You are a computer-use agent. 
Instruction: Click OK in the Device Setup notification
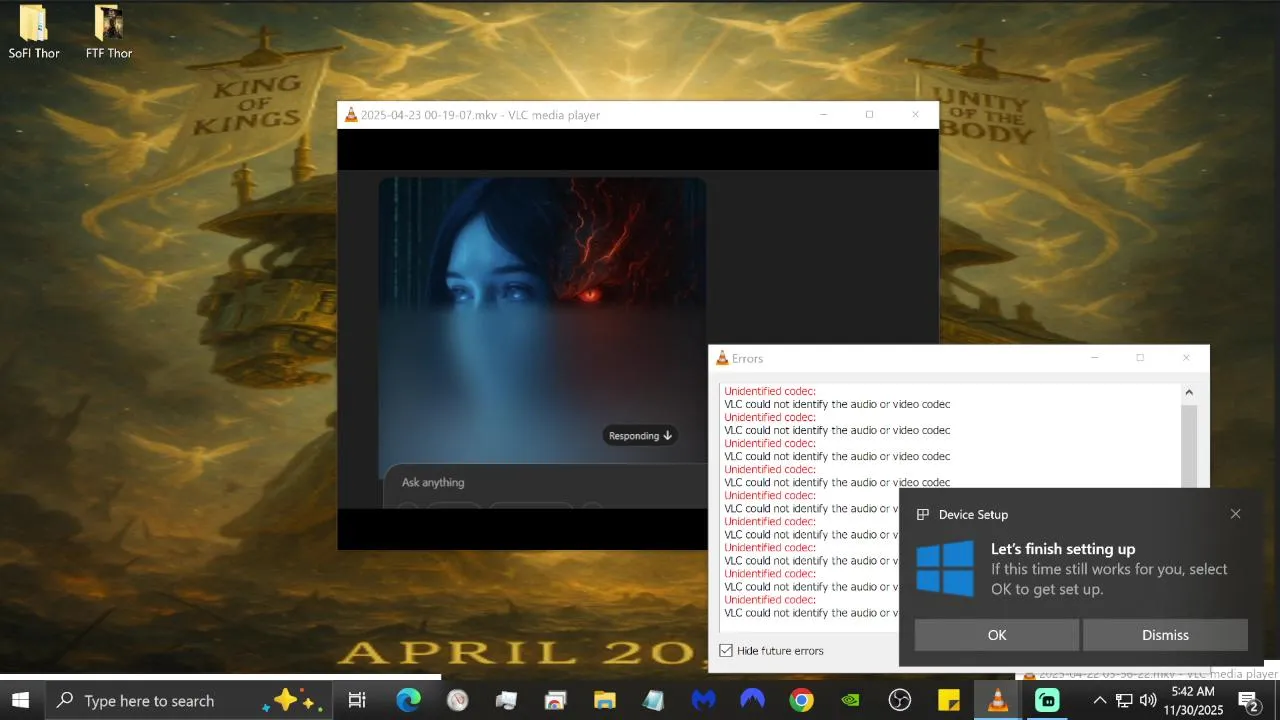(x=997, y=635)
